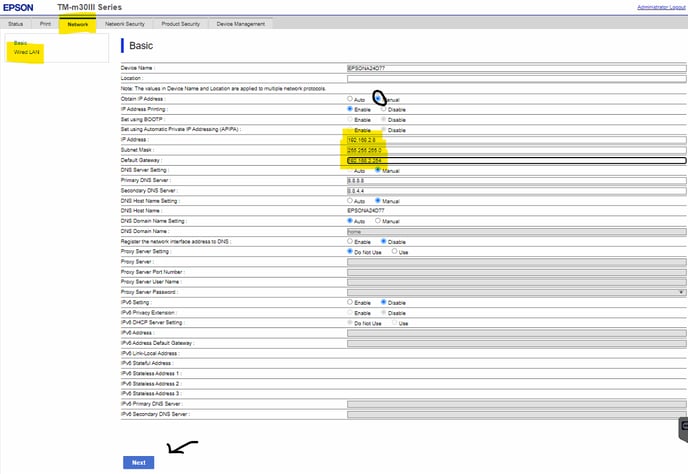Open the Status tab

click(15, 22)
